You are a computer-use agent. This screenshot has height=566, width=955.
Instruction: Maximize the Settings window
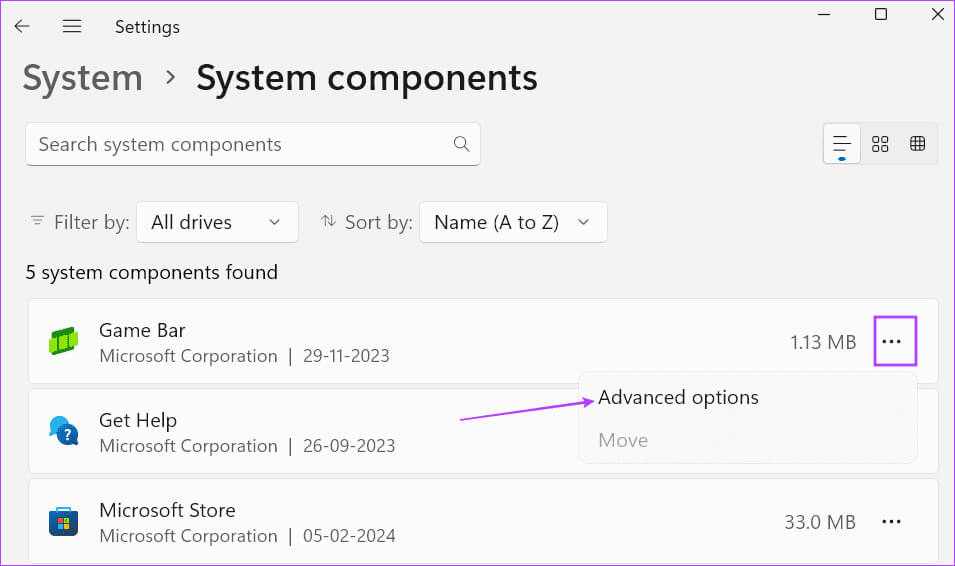[x=881, y=14]
